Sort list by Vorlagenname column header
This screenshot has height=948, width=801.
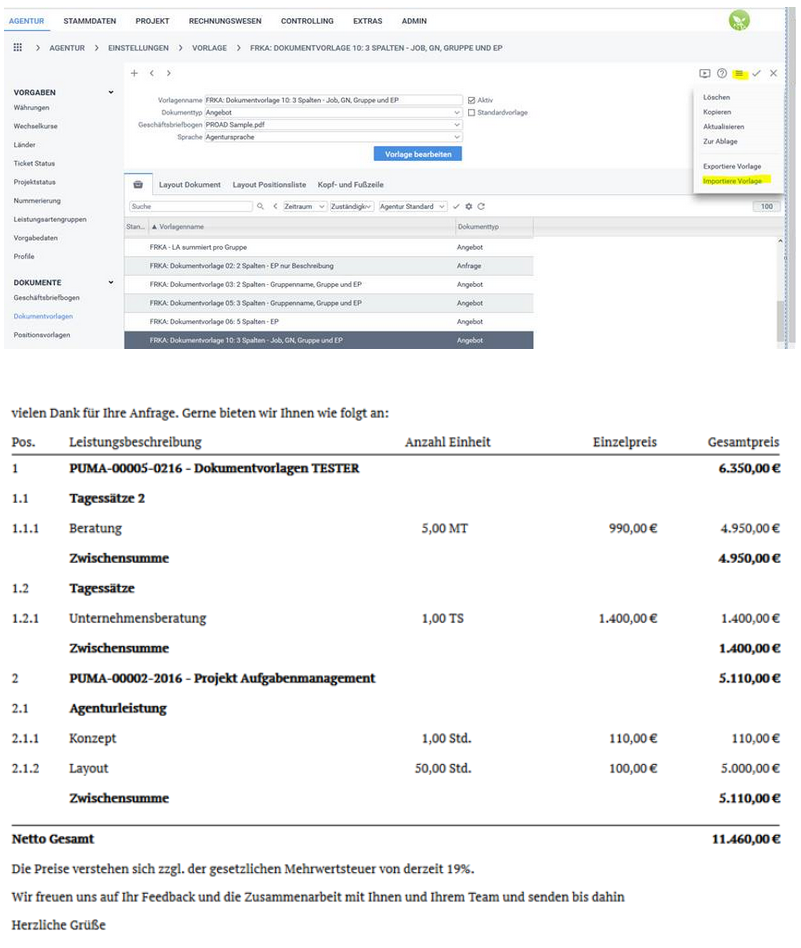[181, 227]
